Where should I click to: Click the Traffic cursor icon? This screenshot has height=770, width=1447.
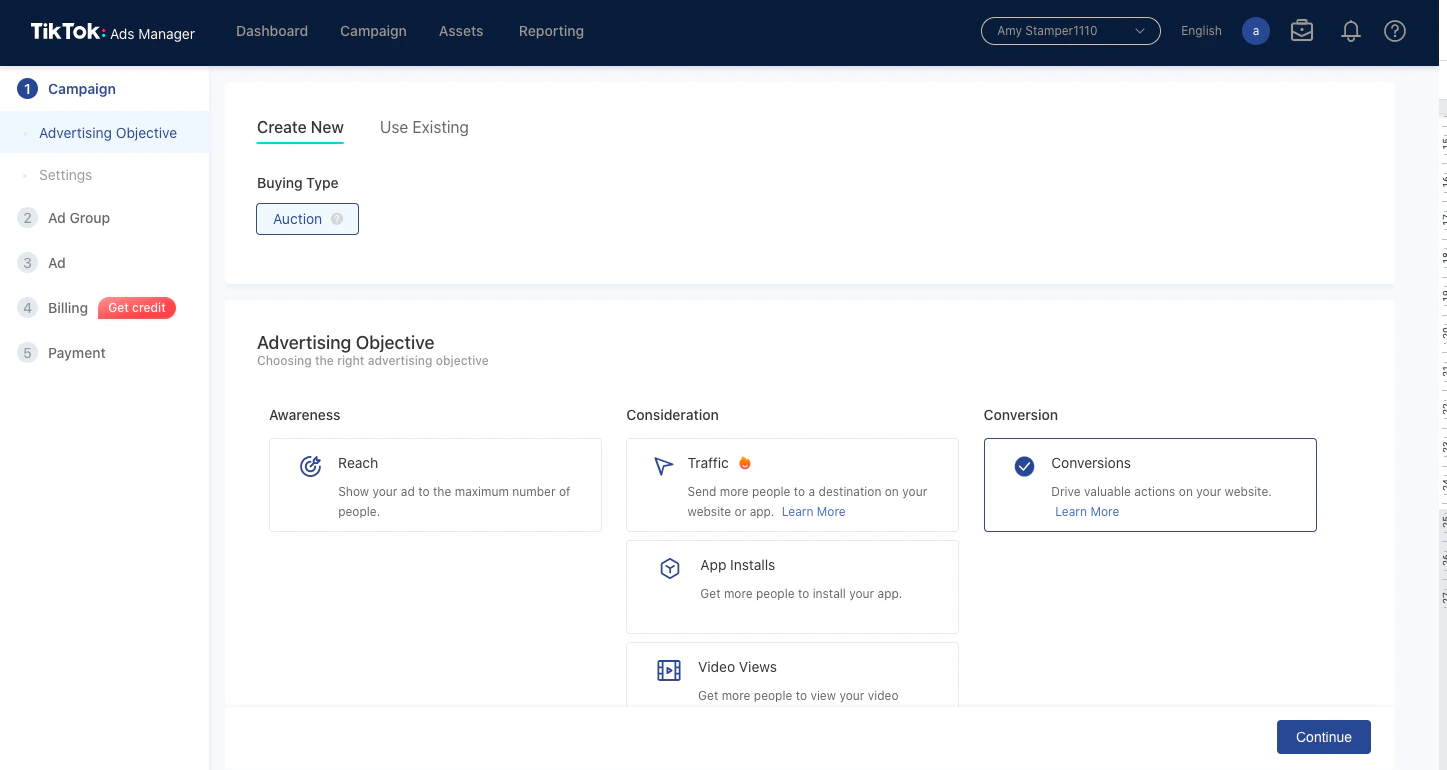tap(663, 466)
